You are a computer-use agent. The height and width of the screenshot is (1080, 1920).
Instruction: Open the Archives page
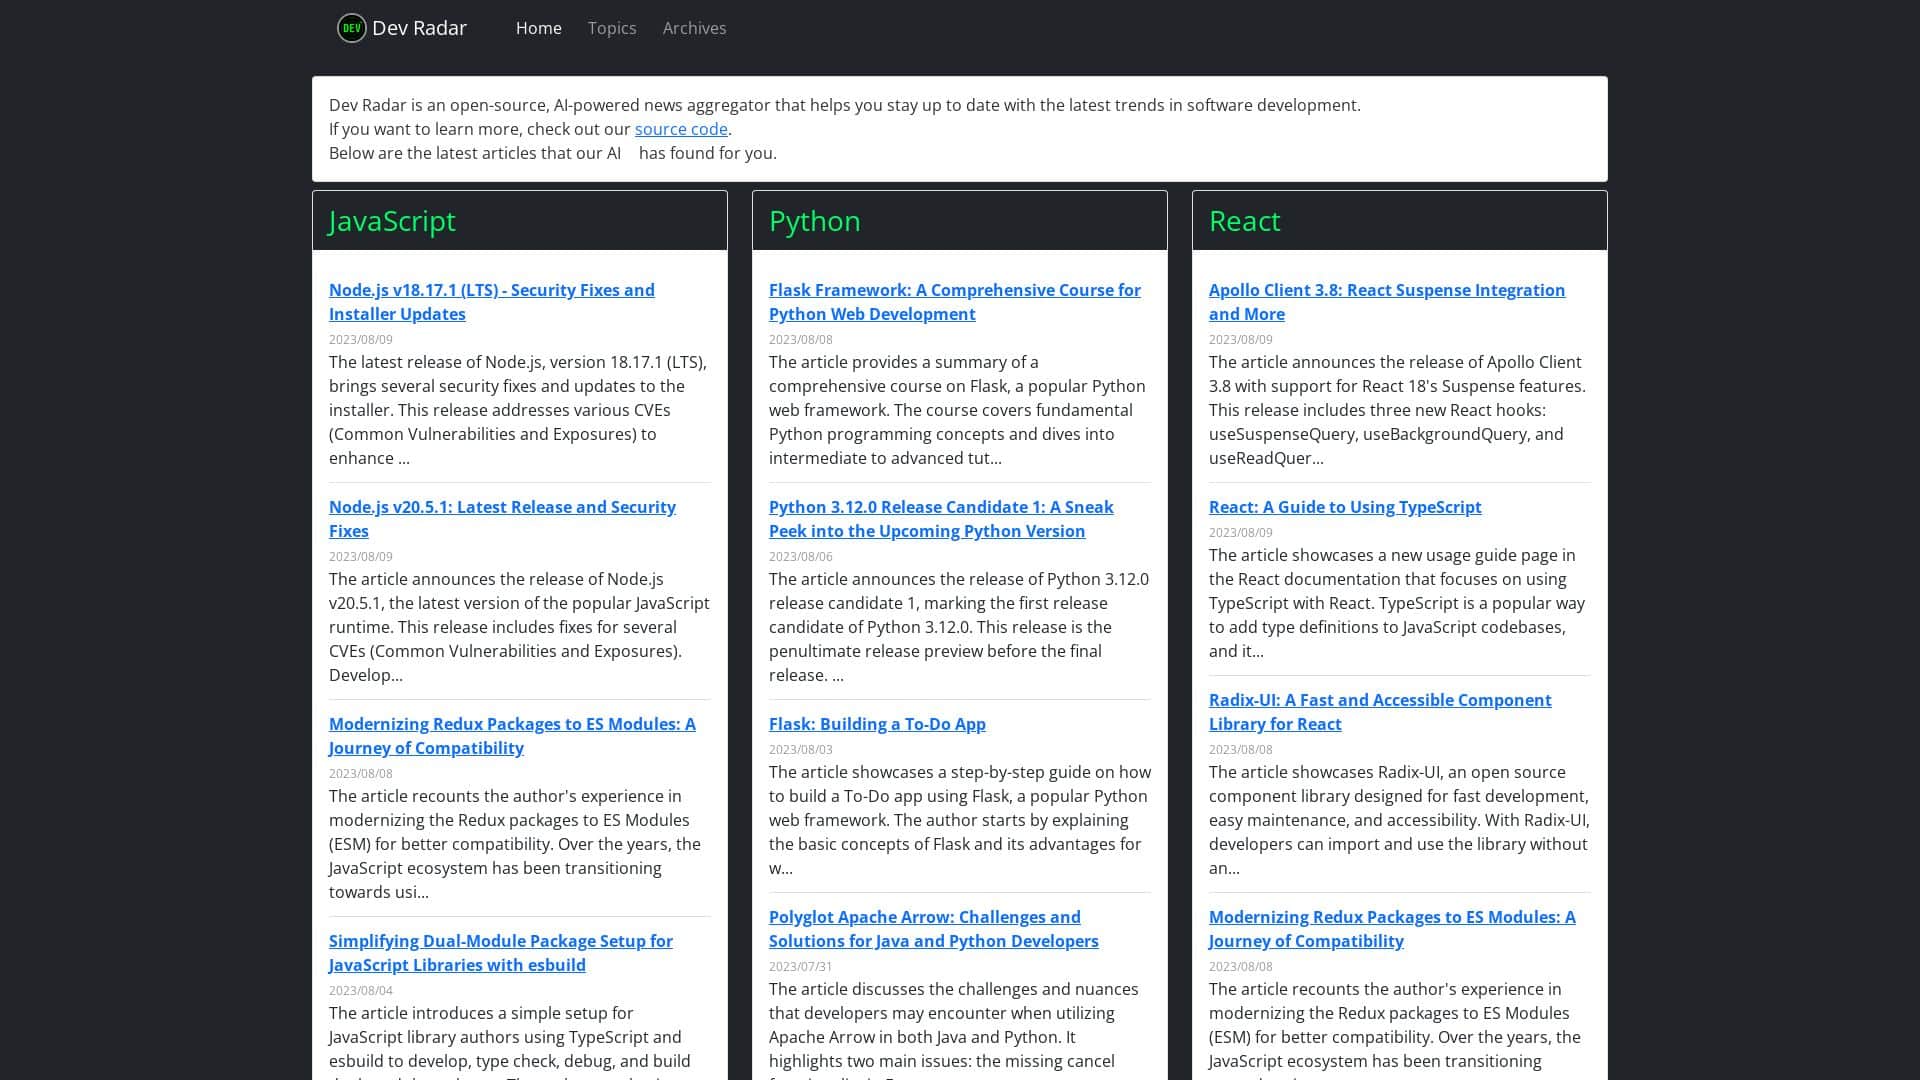(x=694, y=28)
